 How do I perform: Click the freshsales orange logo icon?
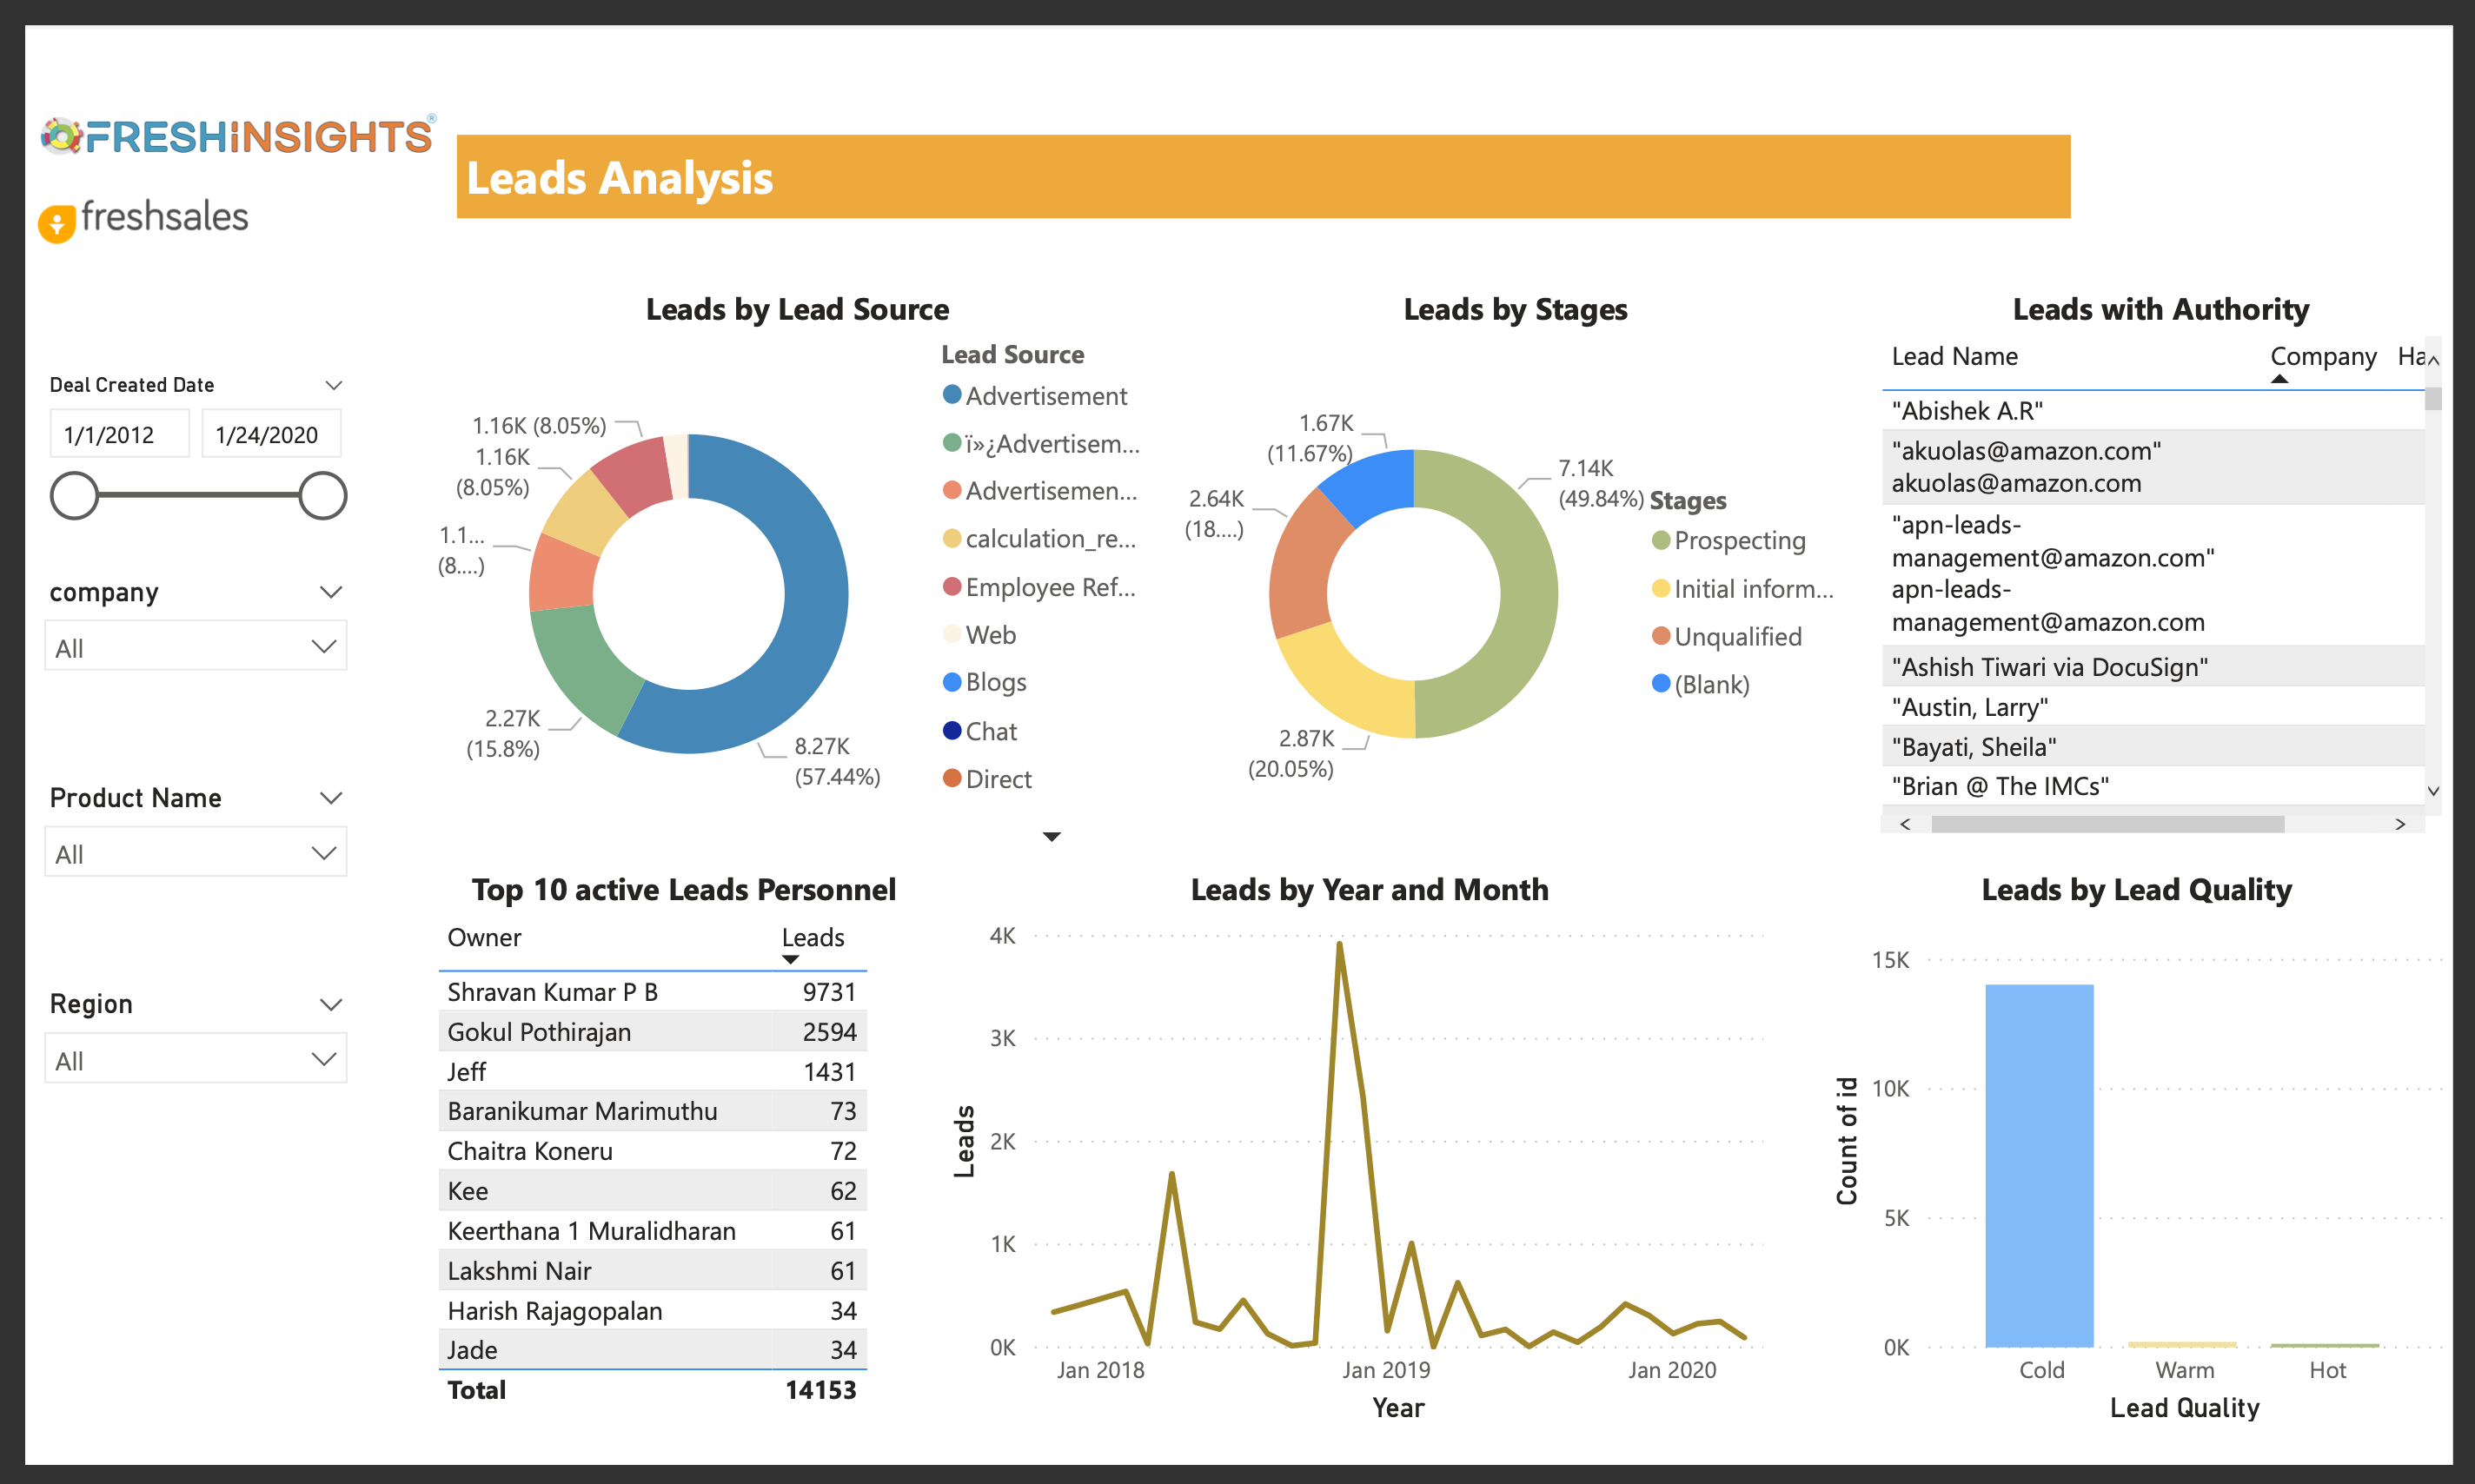click(x=57, y=223)
